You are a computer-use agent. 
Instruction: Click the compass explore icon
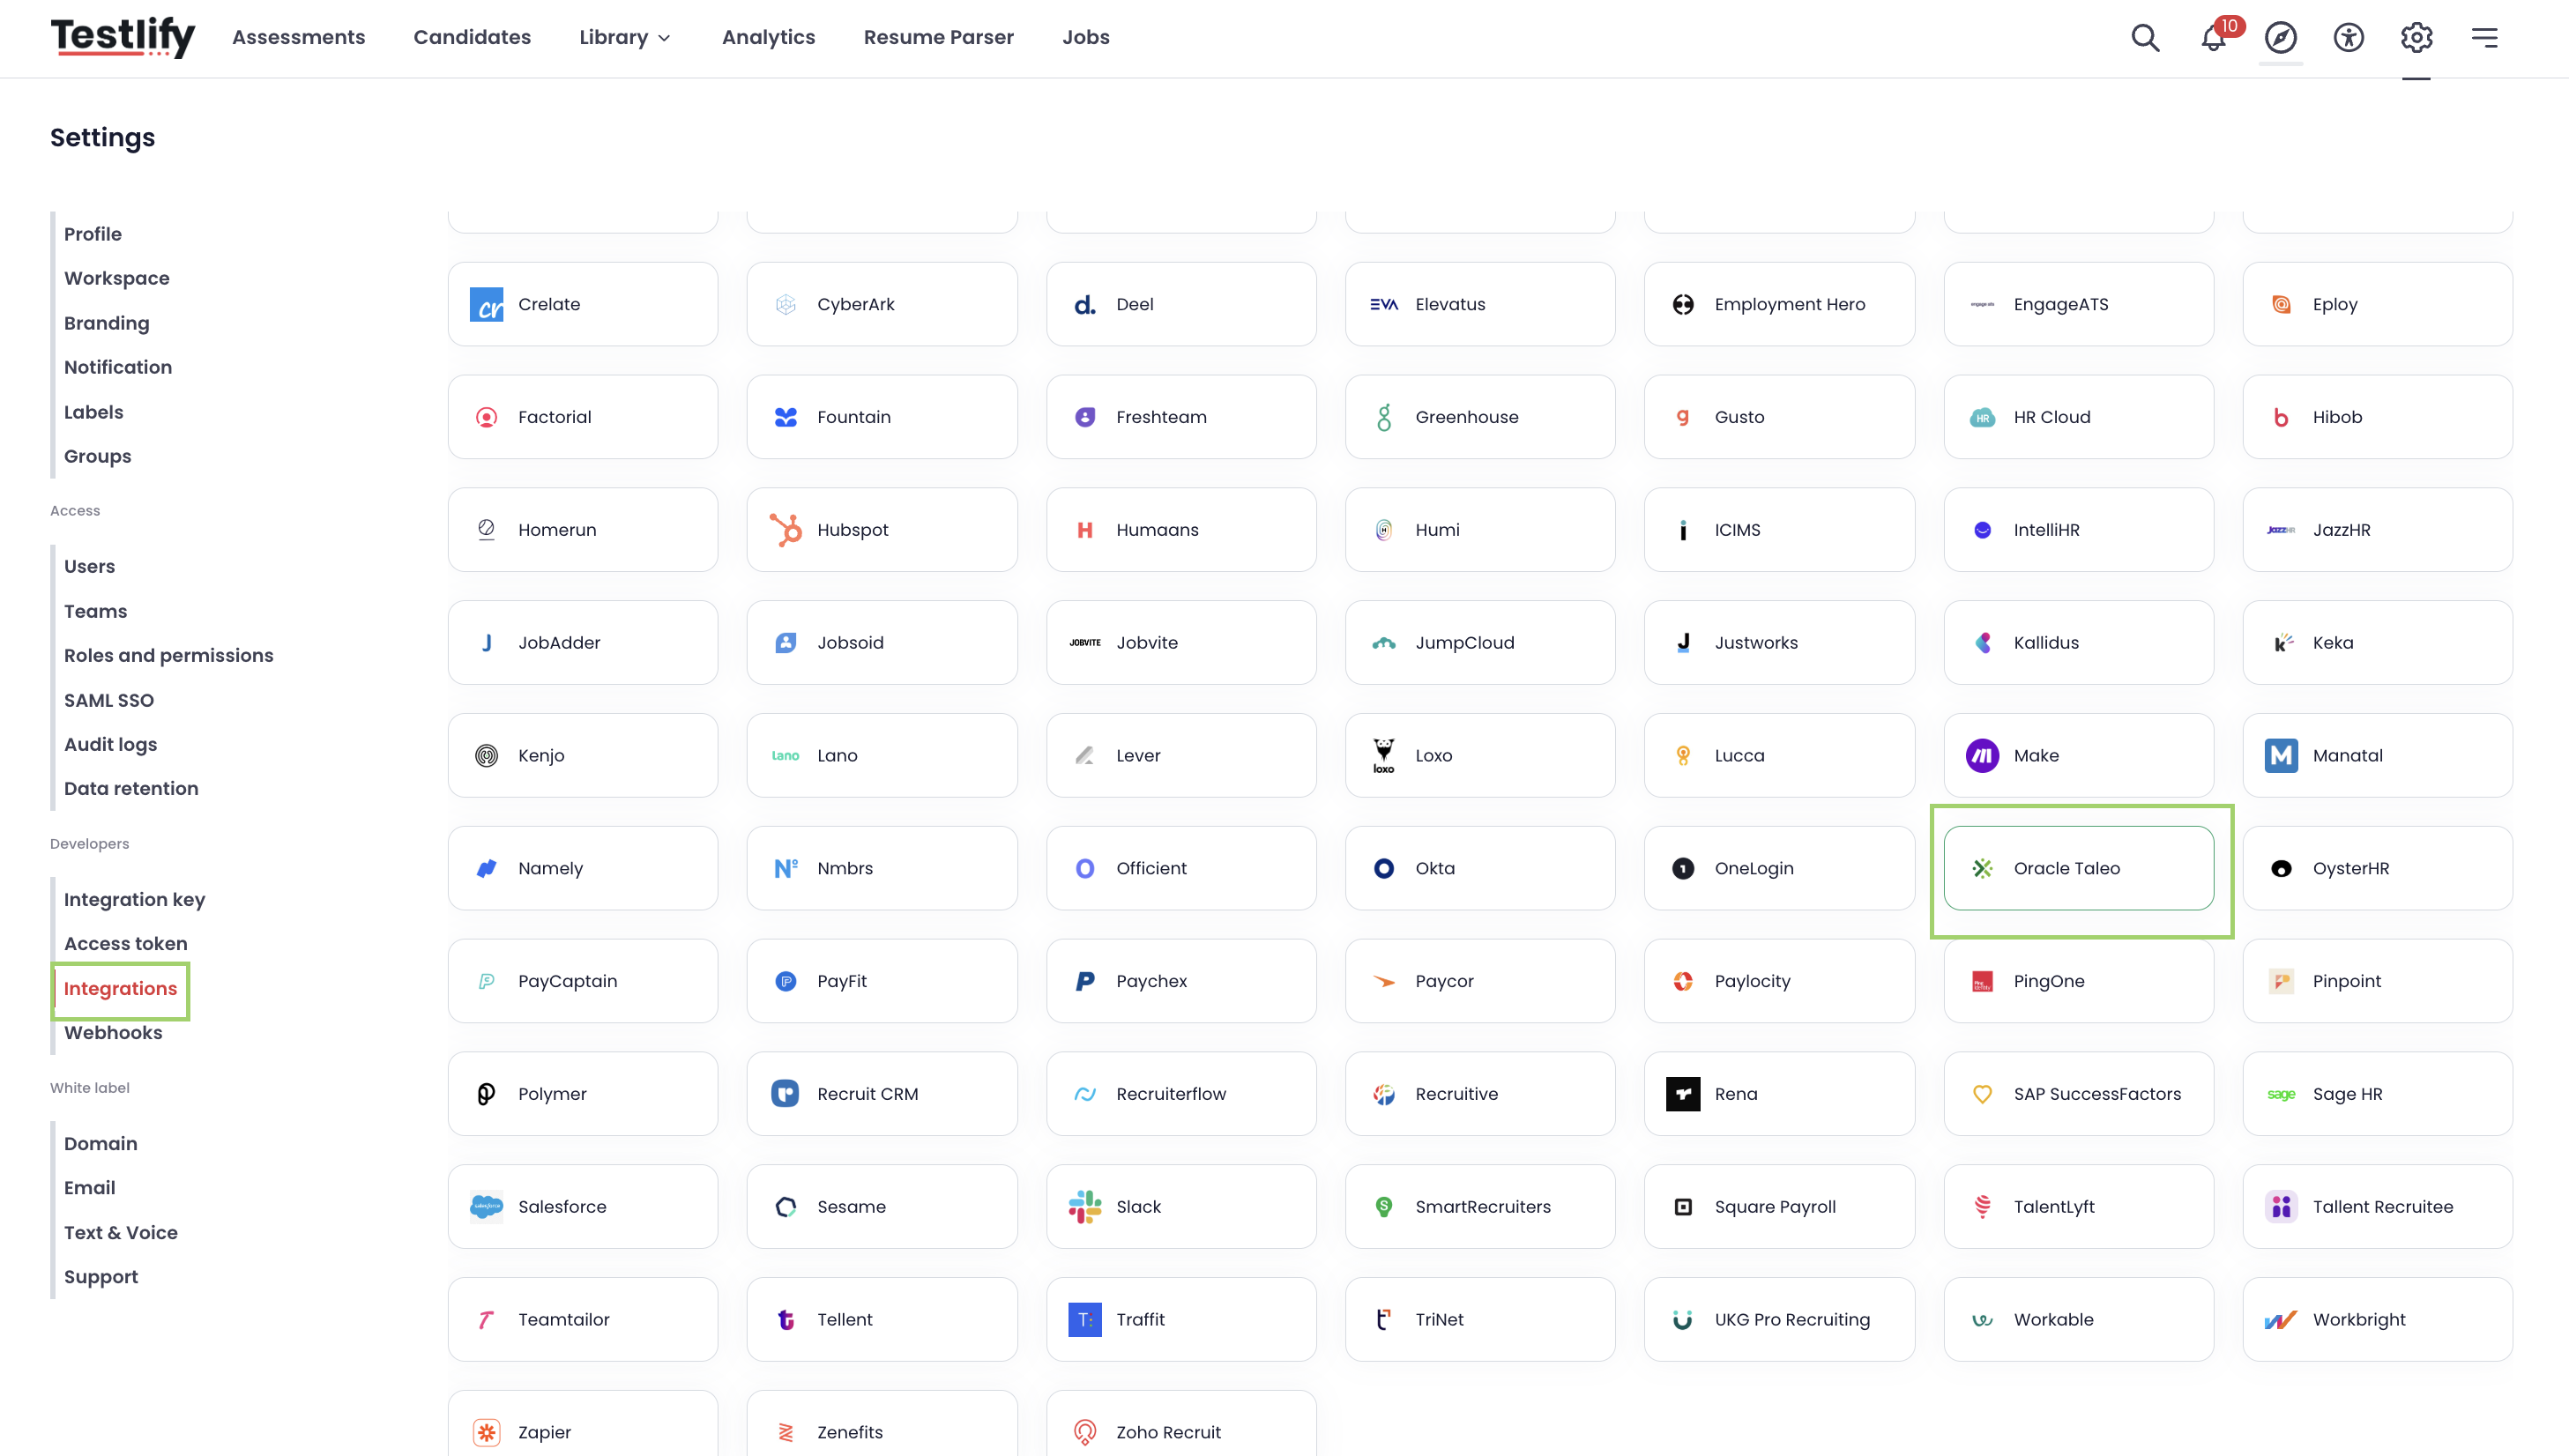tap(2281, 38)
